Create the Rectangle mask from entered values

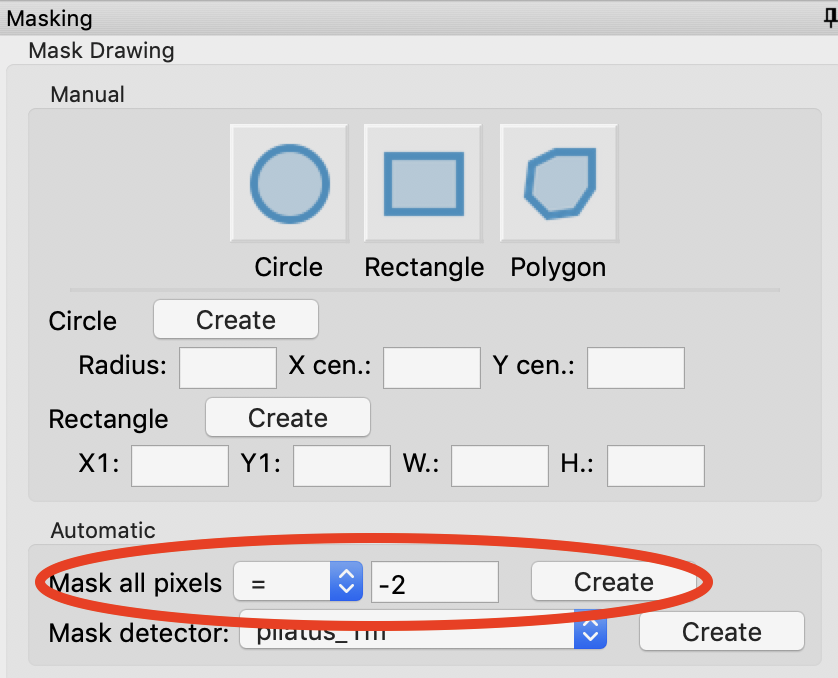coord(288,417)
